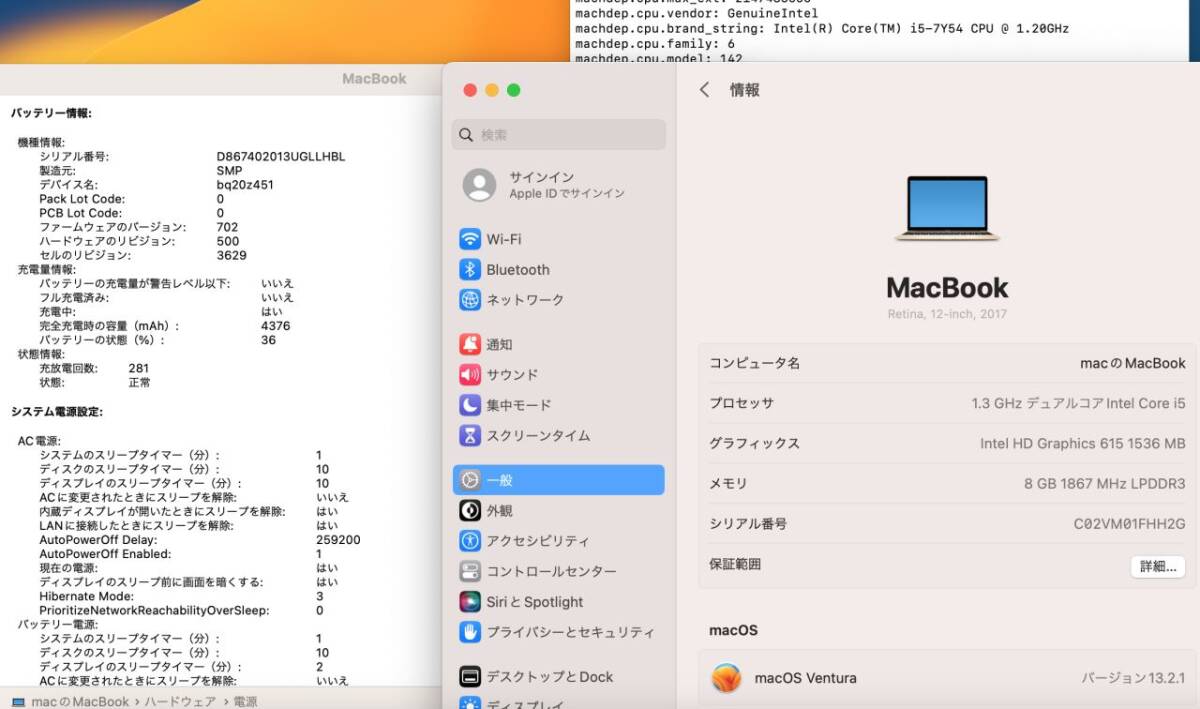The height and width of the screenshot is (709, 1200).
Task: Select Bluetooth in the settings sidebar
Action: tap(520, 269)
